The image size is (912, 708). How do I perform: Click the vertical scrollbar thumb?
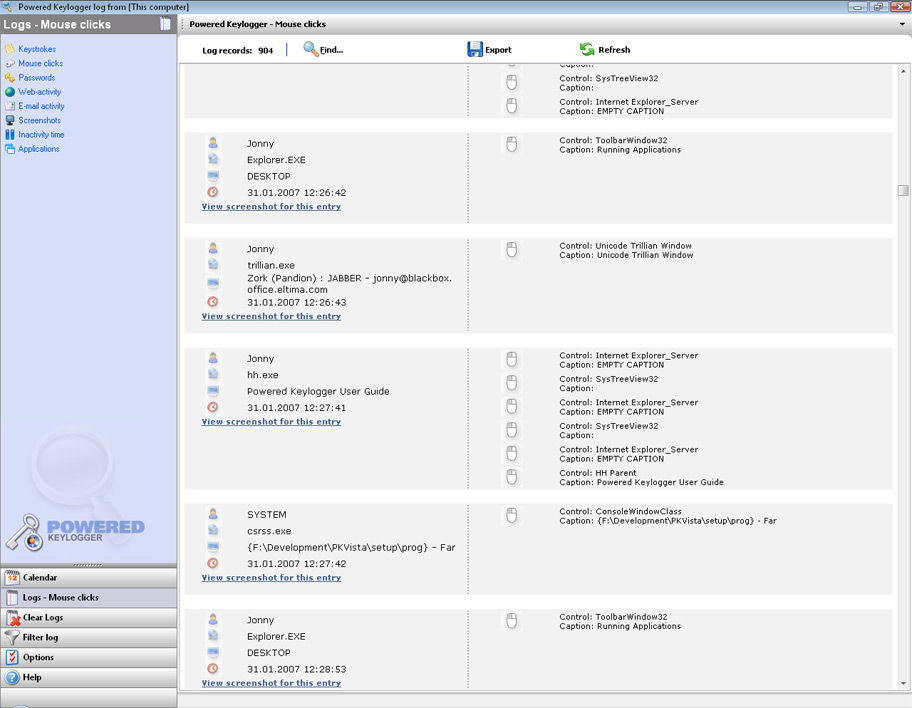tap(903, 190)
